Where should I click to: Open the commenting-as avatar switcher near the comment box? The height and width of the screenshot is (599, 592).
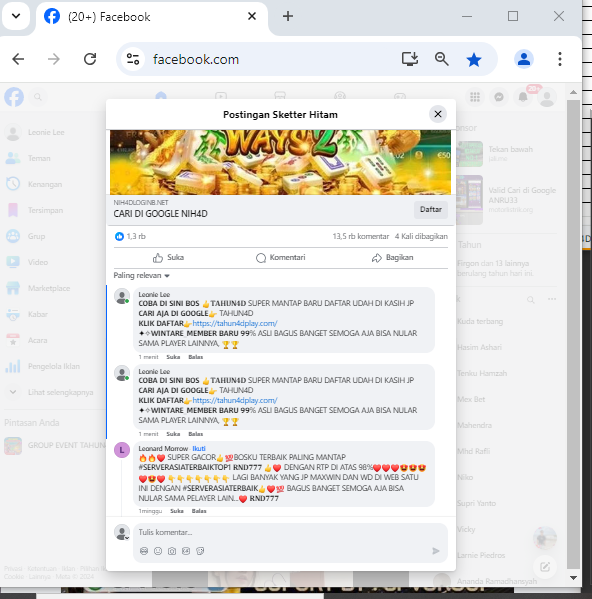122,533
